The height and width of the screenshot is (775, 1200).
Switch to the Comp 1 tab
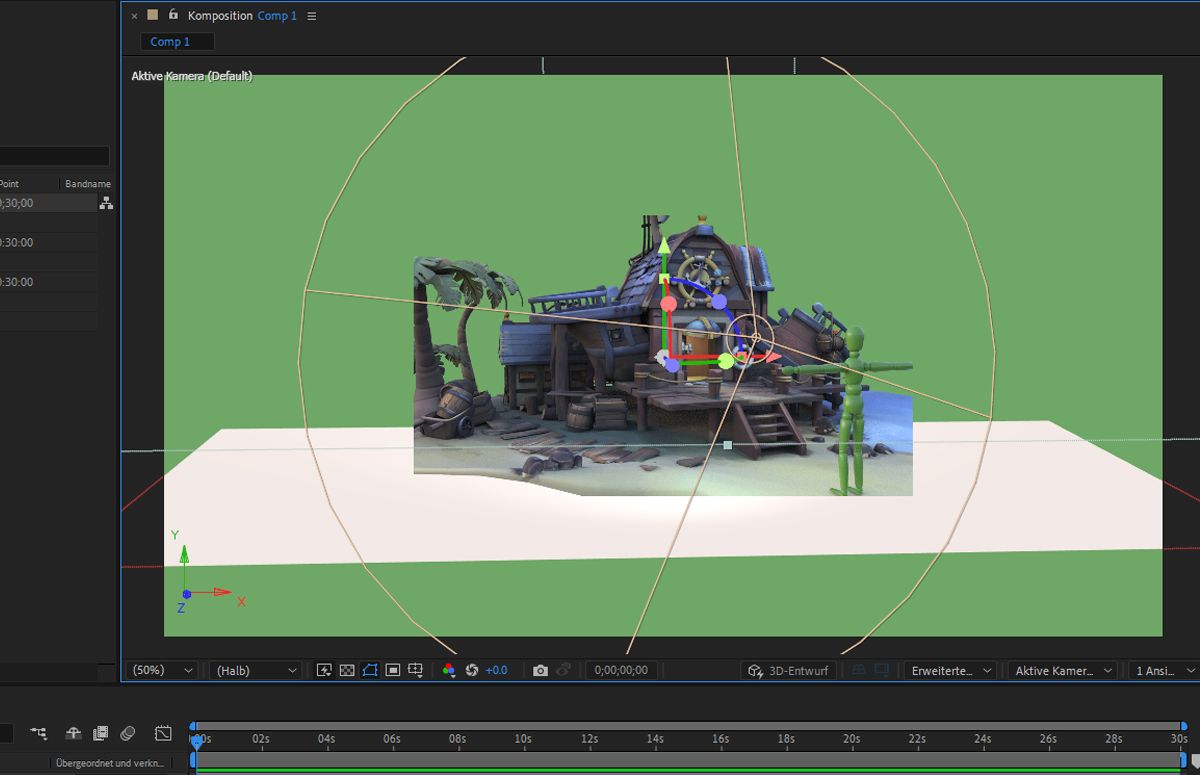176,41
